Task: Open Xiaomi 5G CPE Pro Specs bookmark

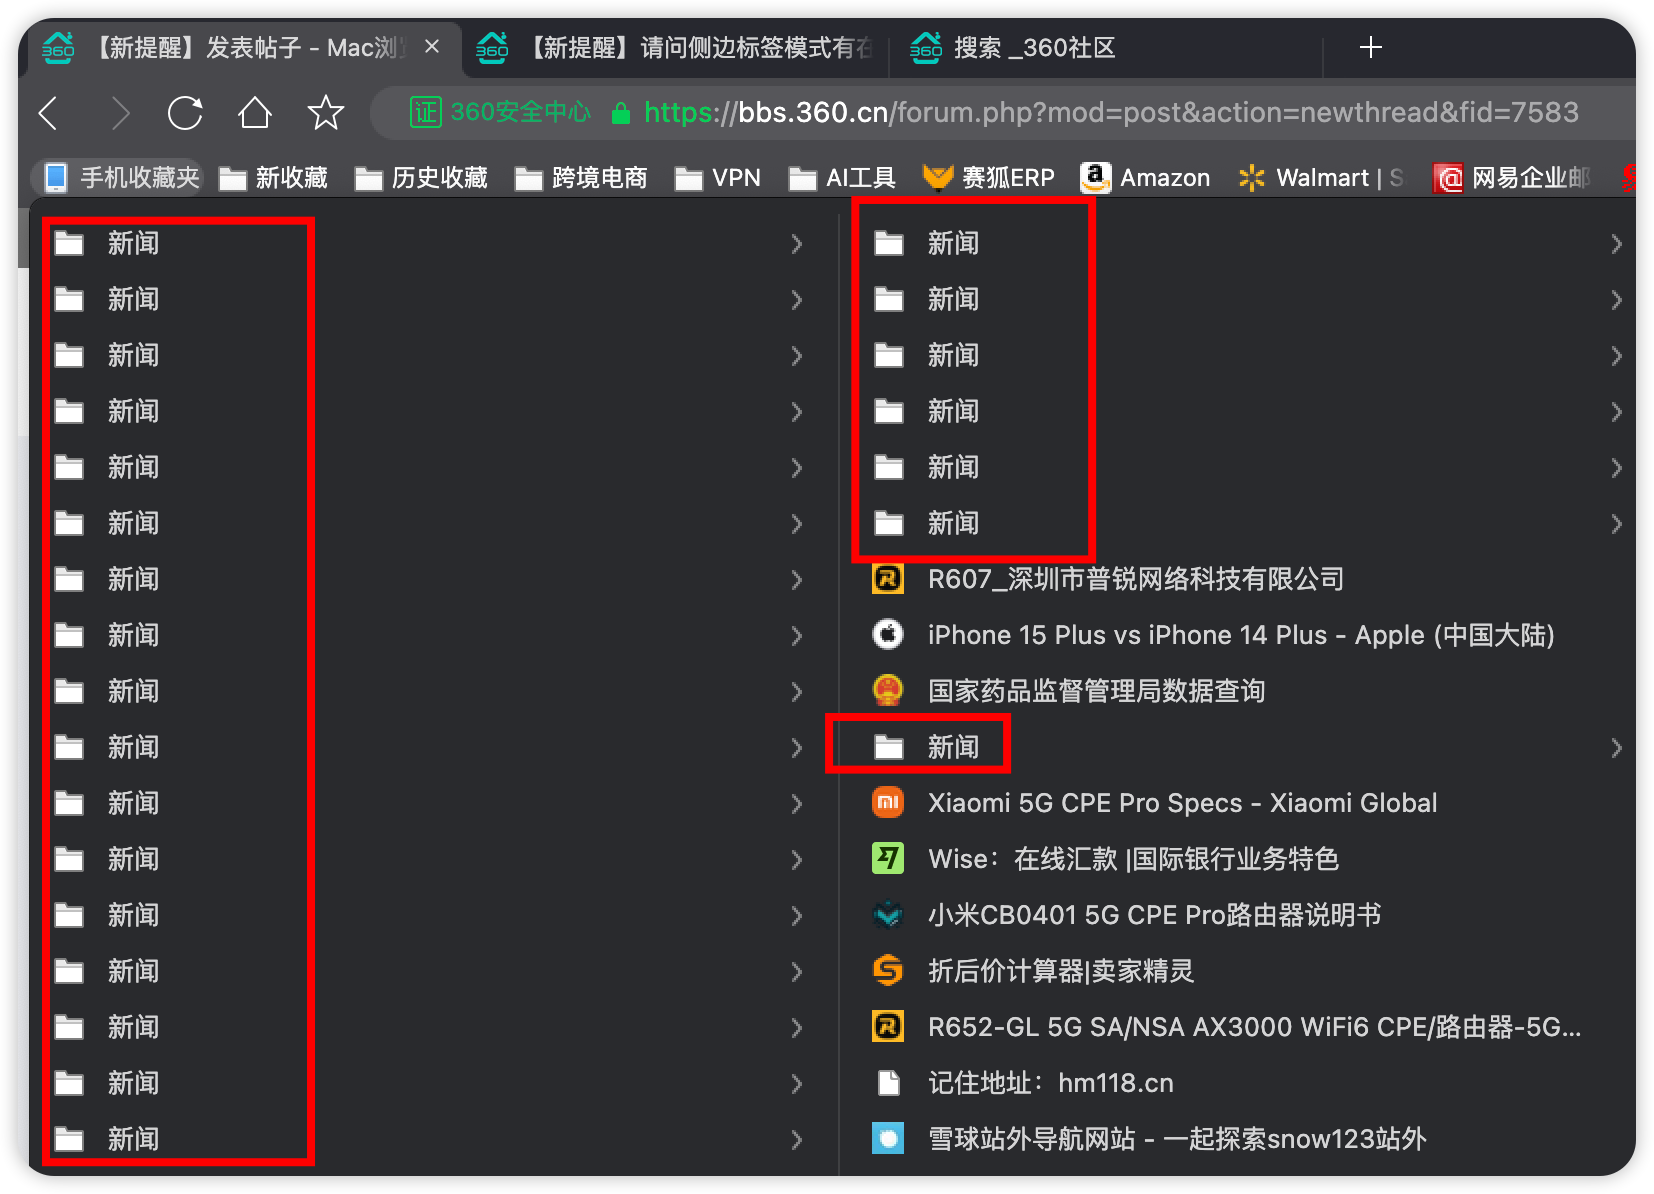Action: click(x=1182, y=803)
